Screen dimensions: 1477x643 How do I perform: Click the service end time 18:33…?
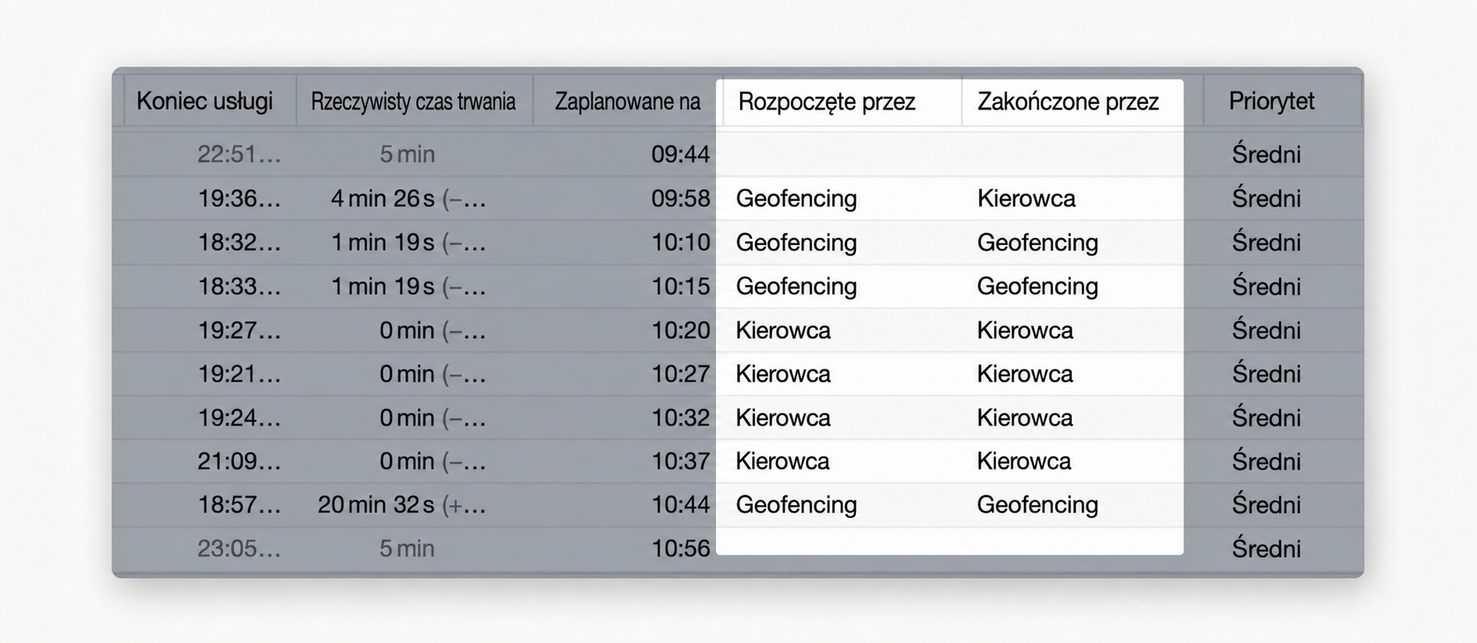point(239,287)
